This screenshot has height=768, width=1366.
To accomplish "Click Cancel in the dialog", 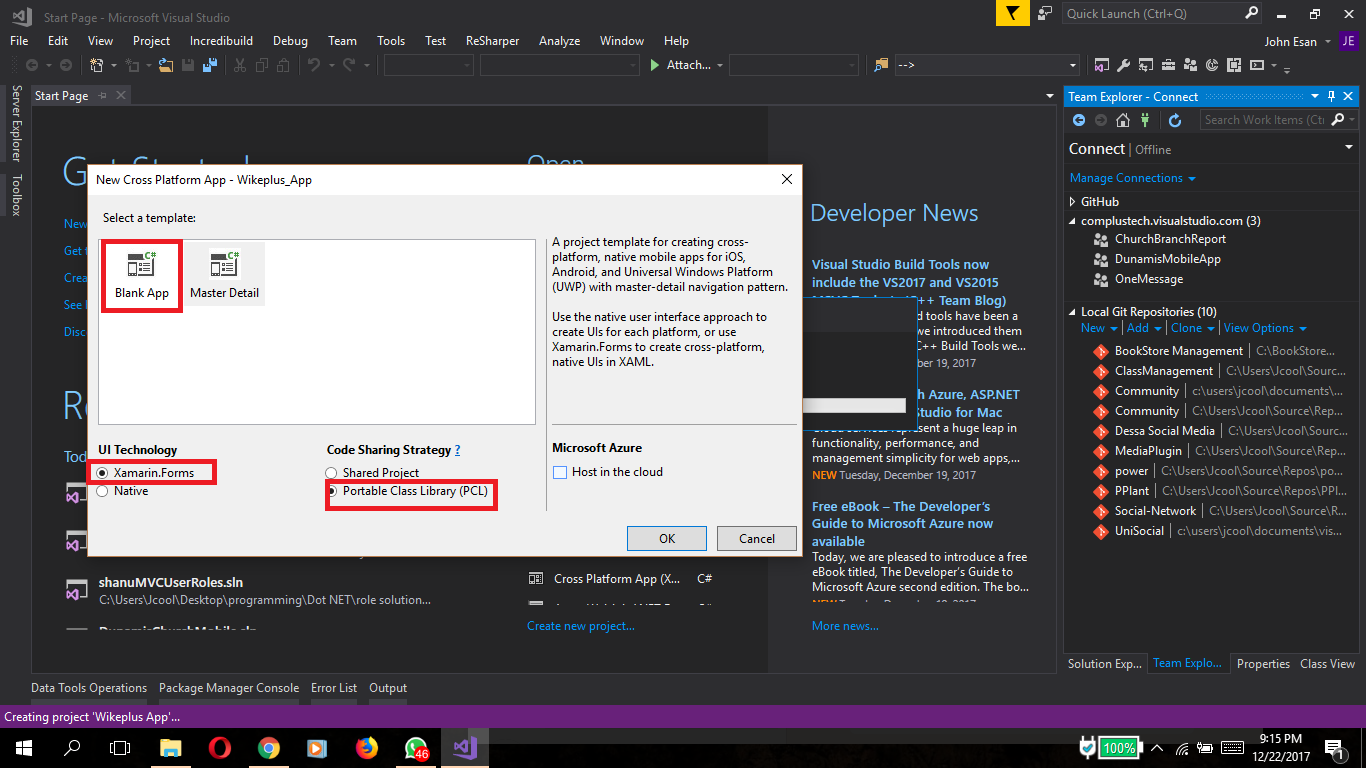I will tap(757, 538).
